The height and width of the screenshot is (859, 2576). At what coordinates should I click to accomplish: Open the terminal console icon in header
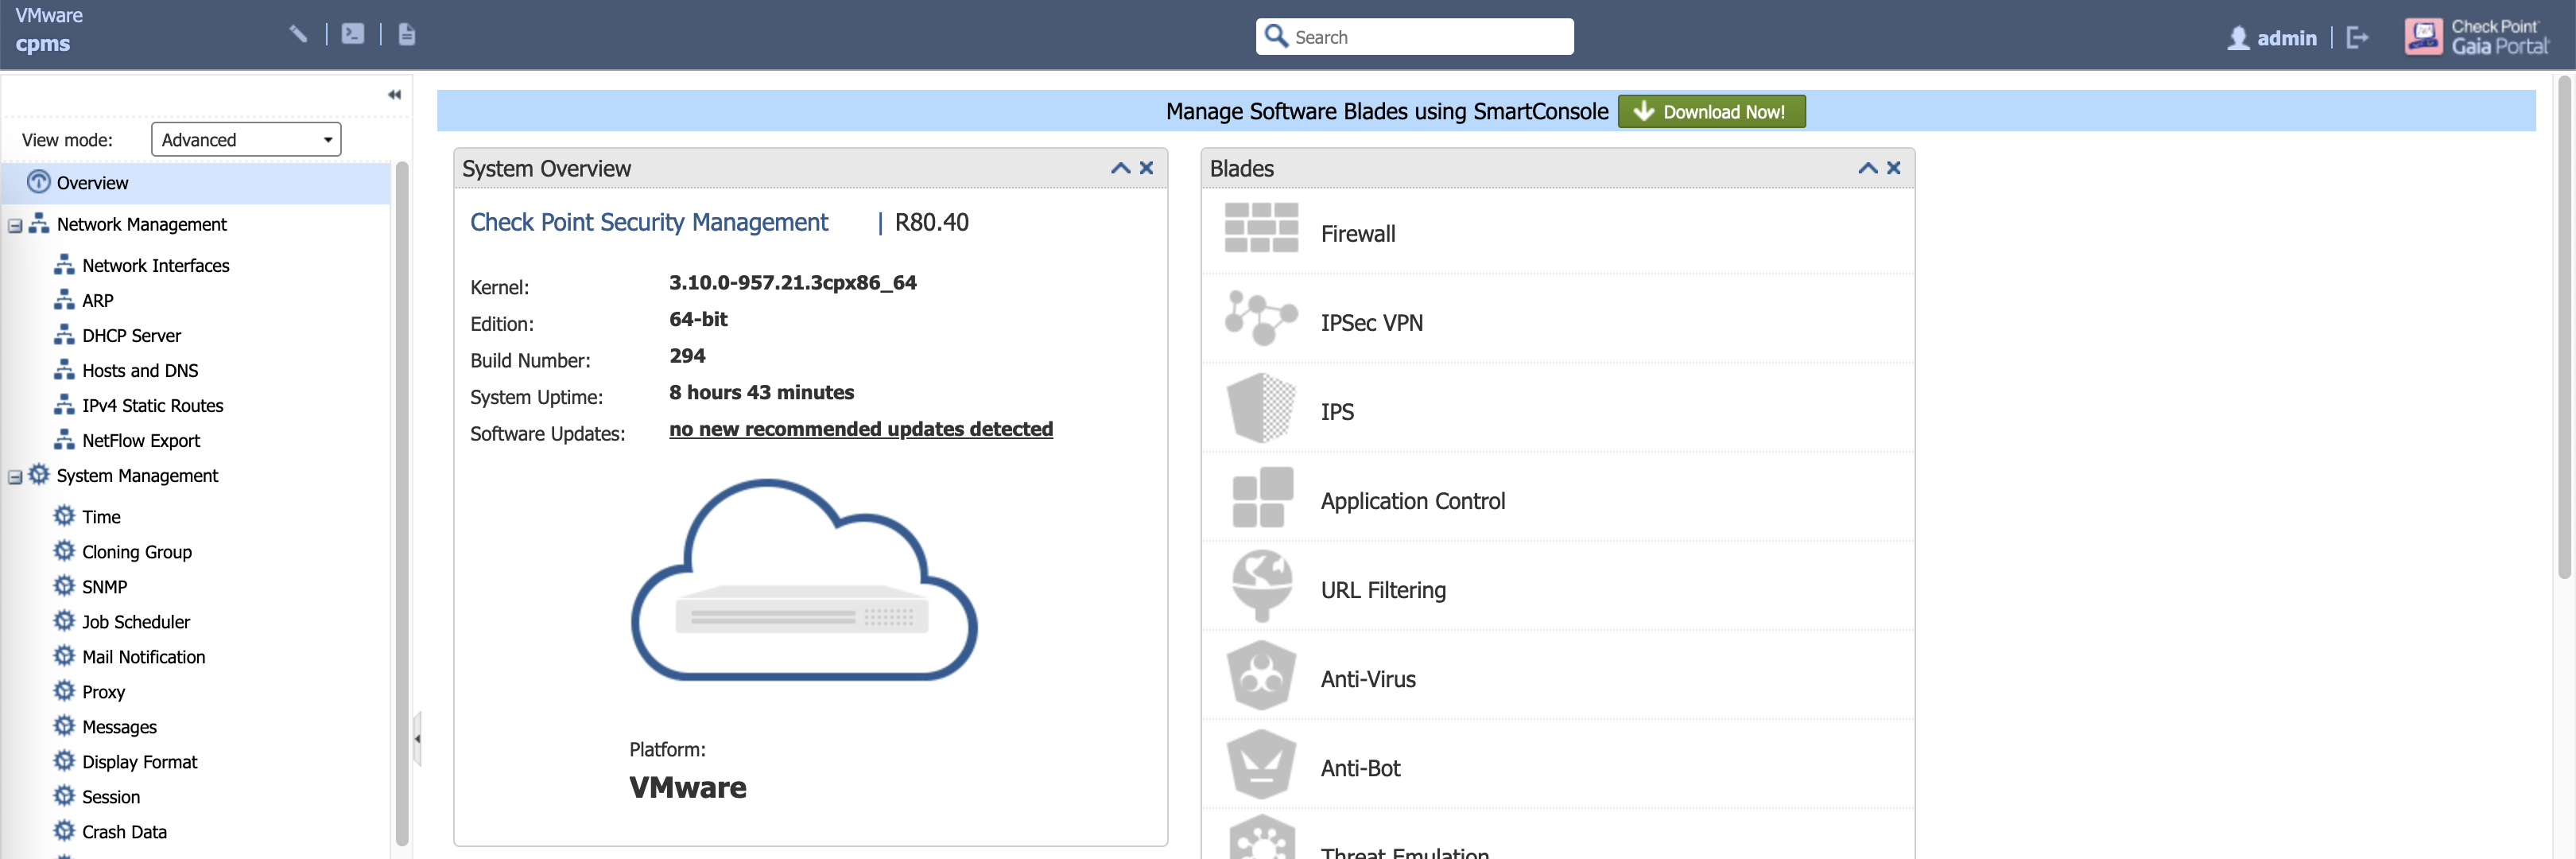352,34
